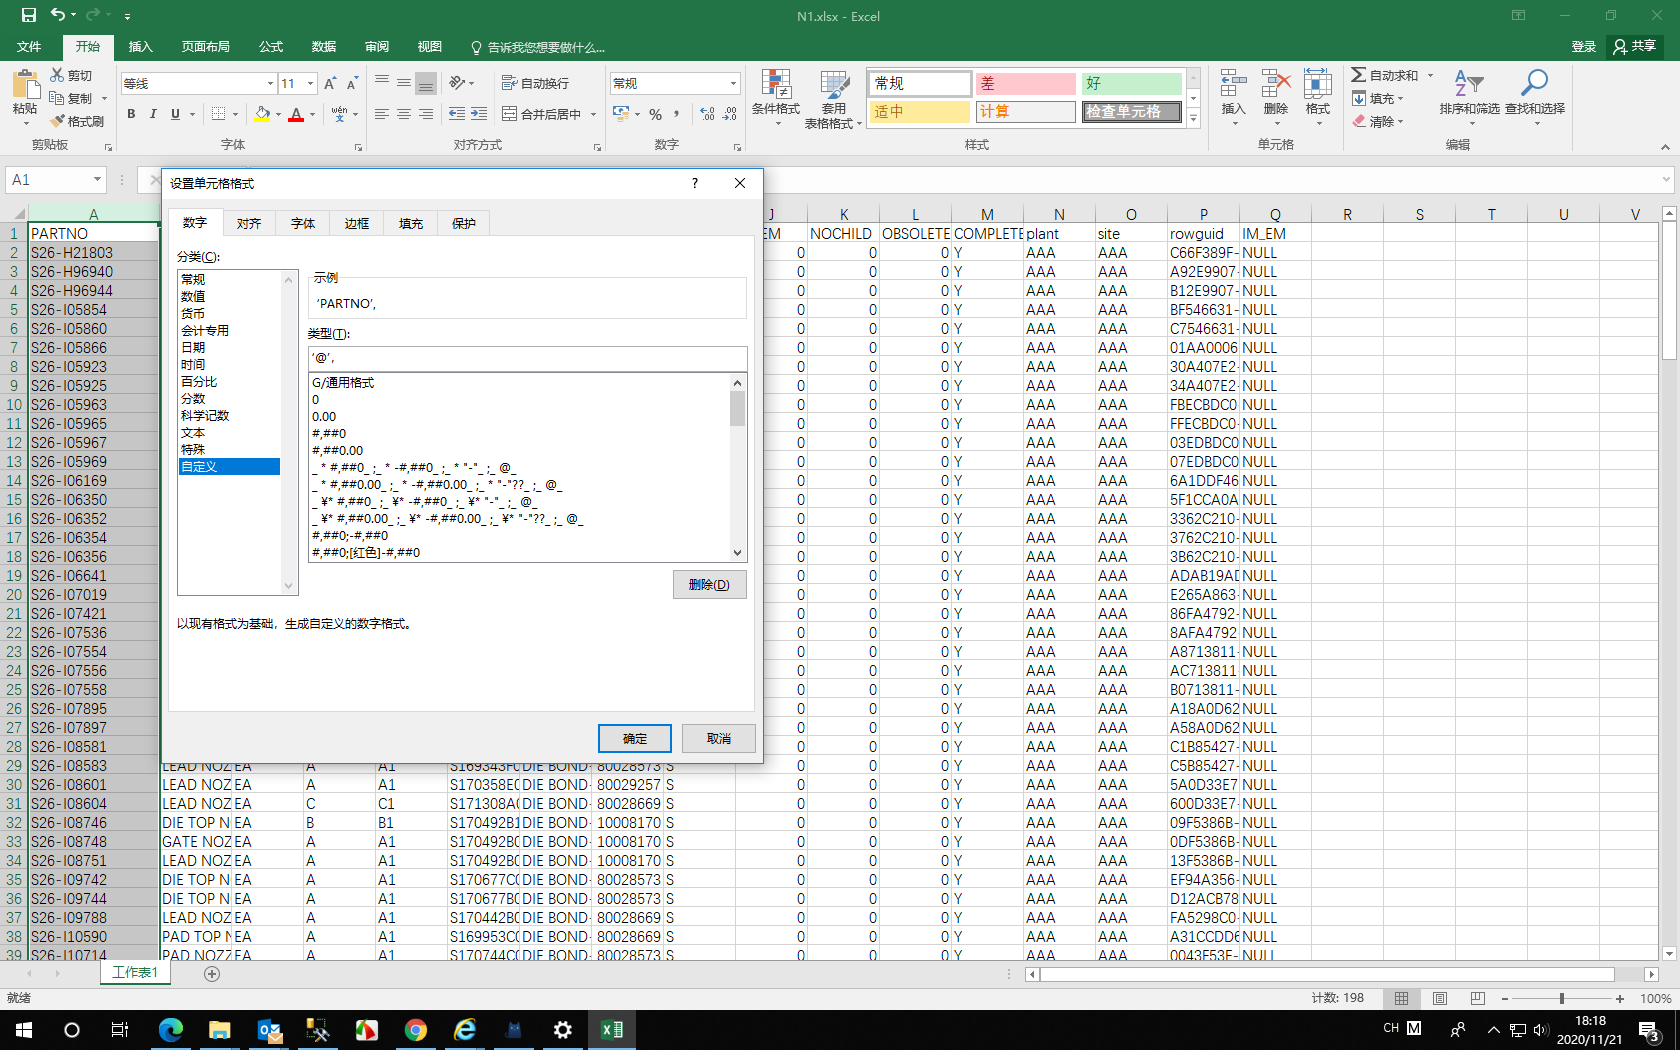Click the Undo arrow icon
Viewport: 1680px width, 1050px height.
pyautogui.click(x=58, y=15)
